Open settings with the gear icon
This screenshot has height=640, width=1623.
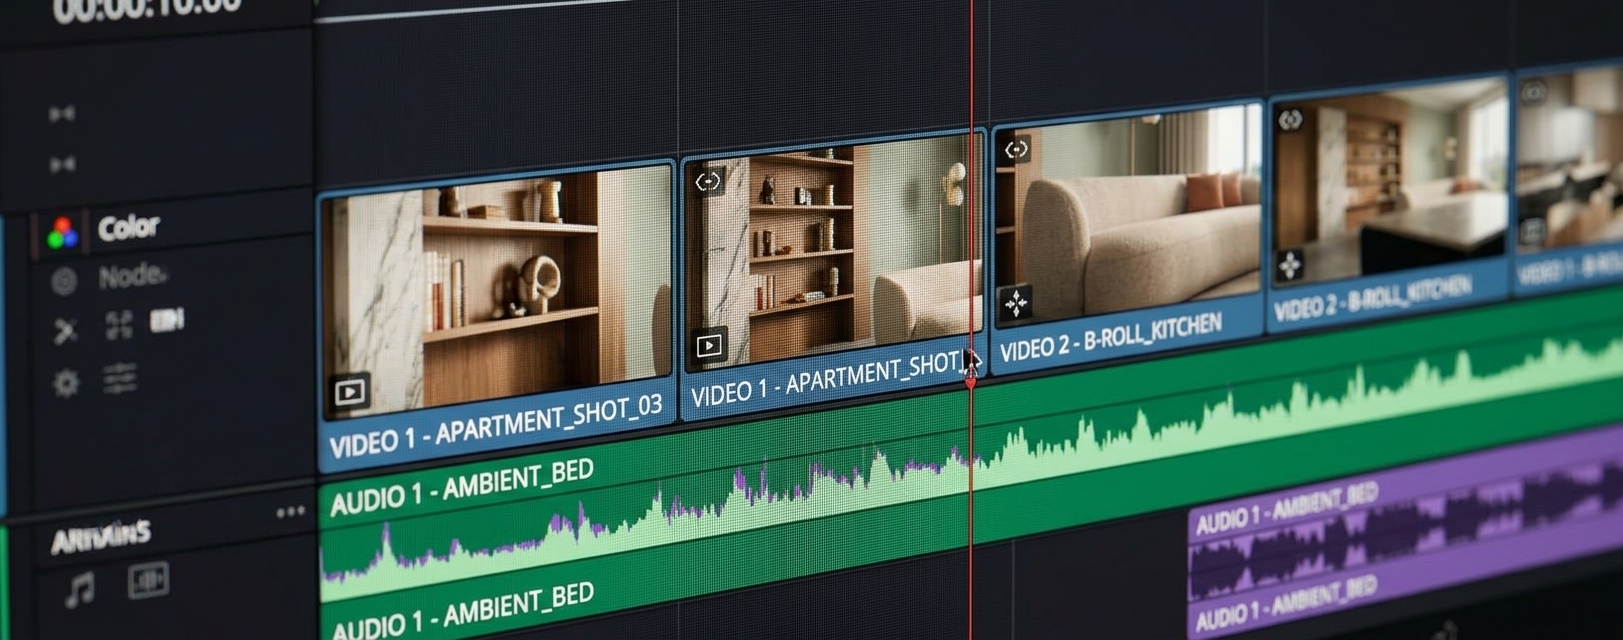pyautogui.click(x=66, y=383)
